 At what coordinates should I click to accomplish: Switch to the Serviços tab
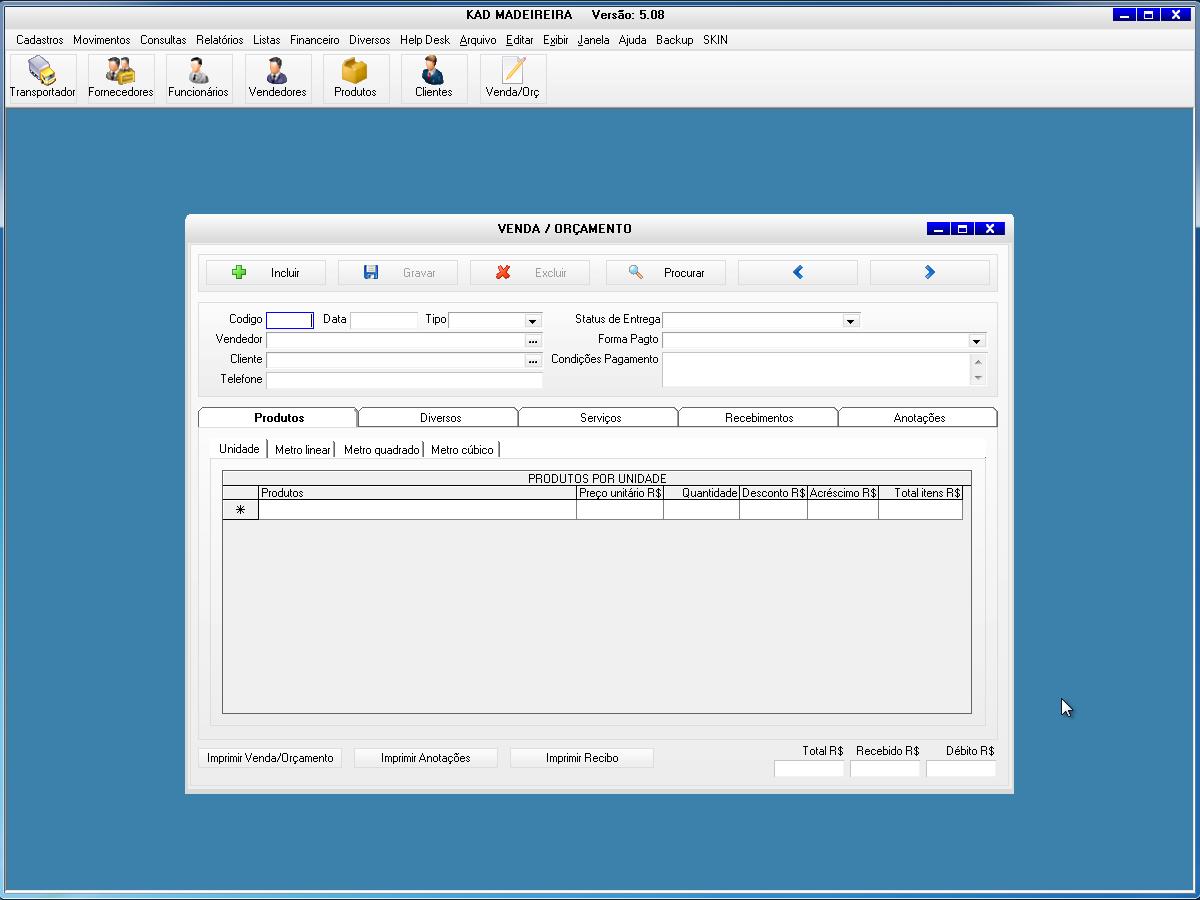[x=600, y=418]
